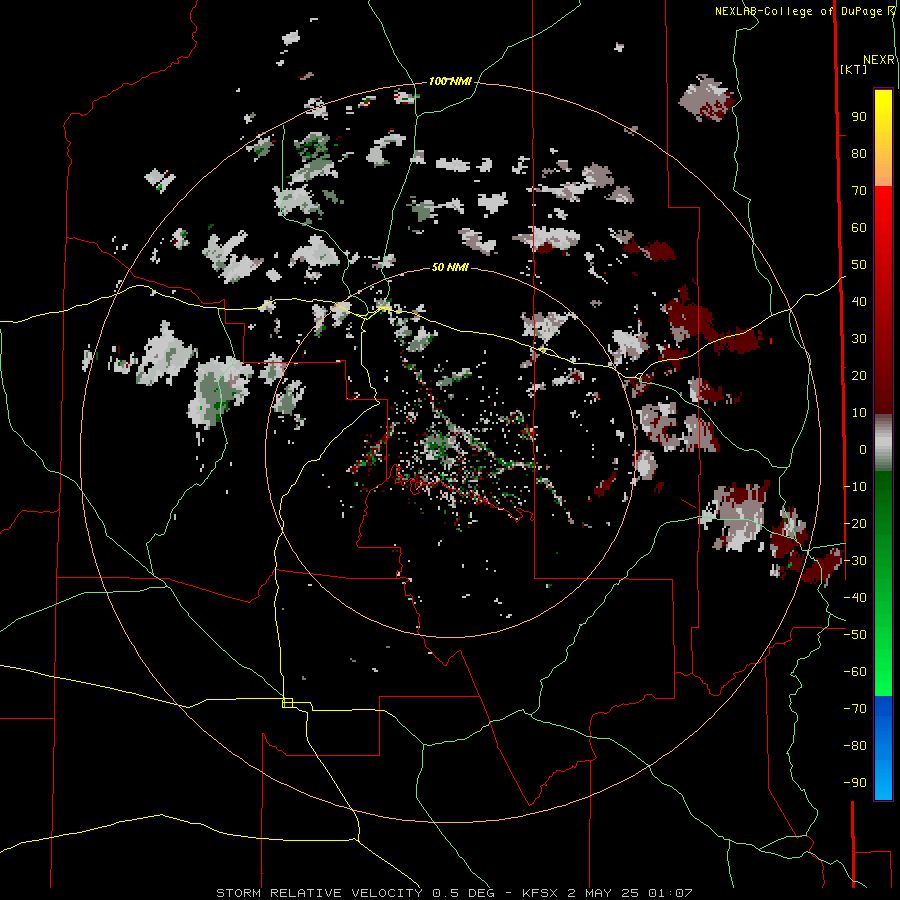
Task: Click the positive 10 scale value
Action: (859, 413)
